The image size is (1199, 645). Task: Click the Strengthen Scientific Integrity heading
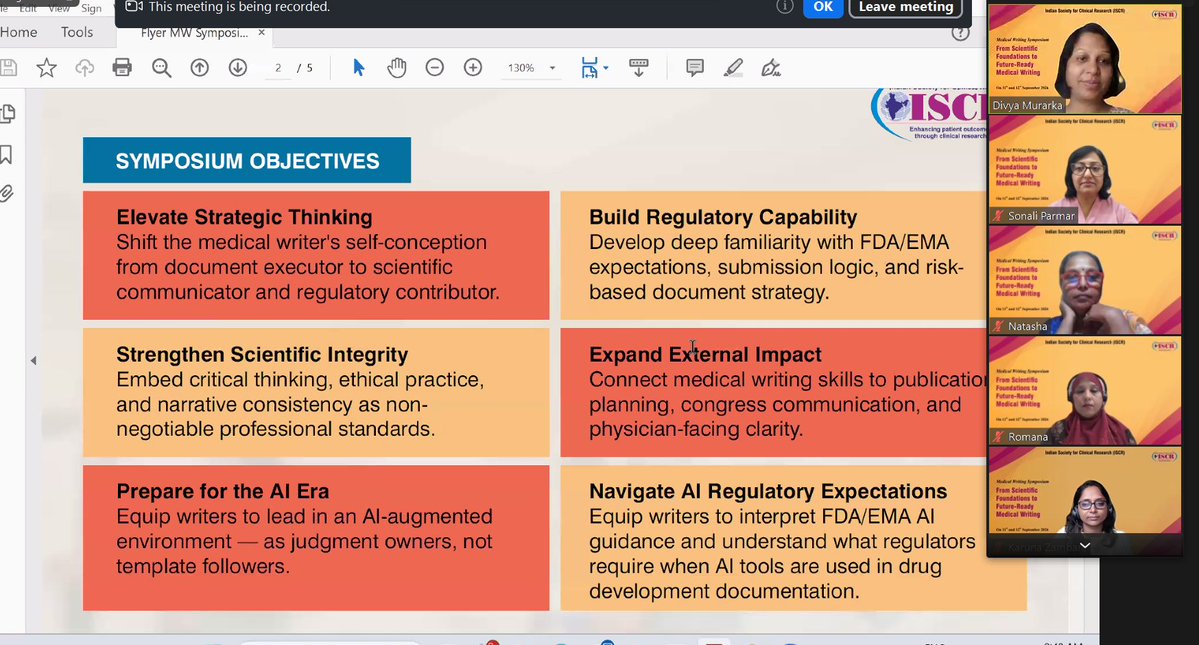coord(262,355)
